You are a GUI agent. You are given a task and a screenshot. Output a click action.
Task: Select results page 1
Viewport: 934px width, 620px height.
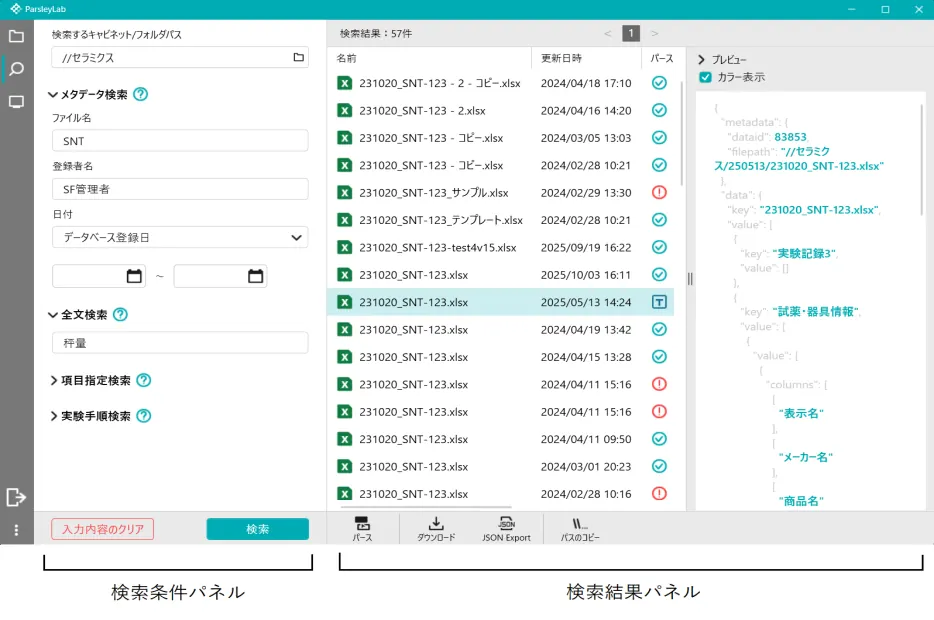tap(631, 33)
